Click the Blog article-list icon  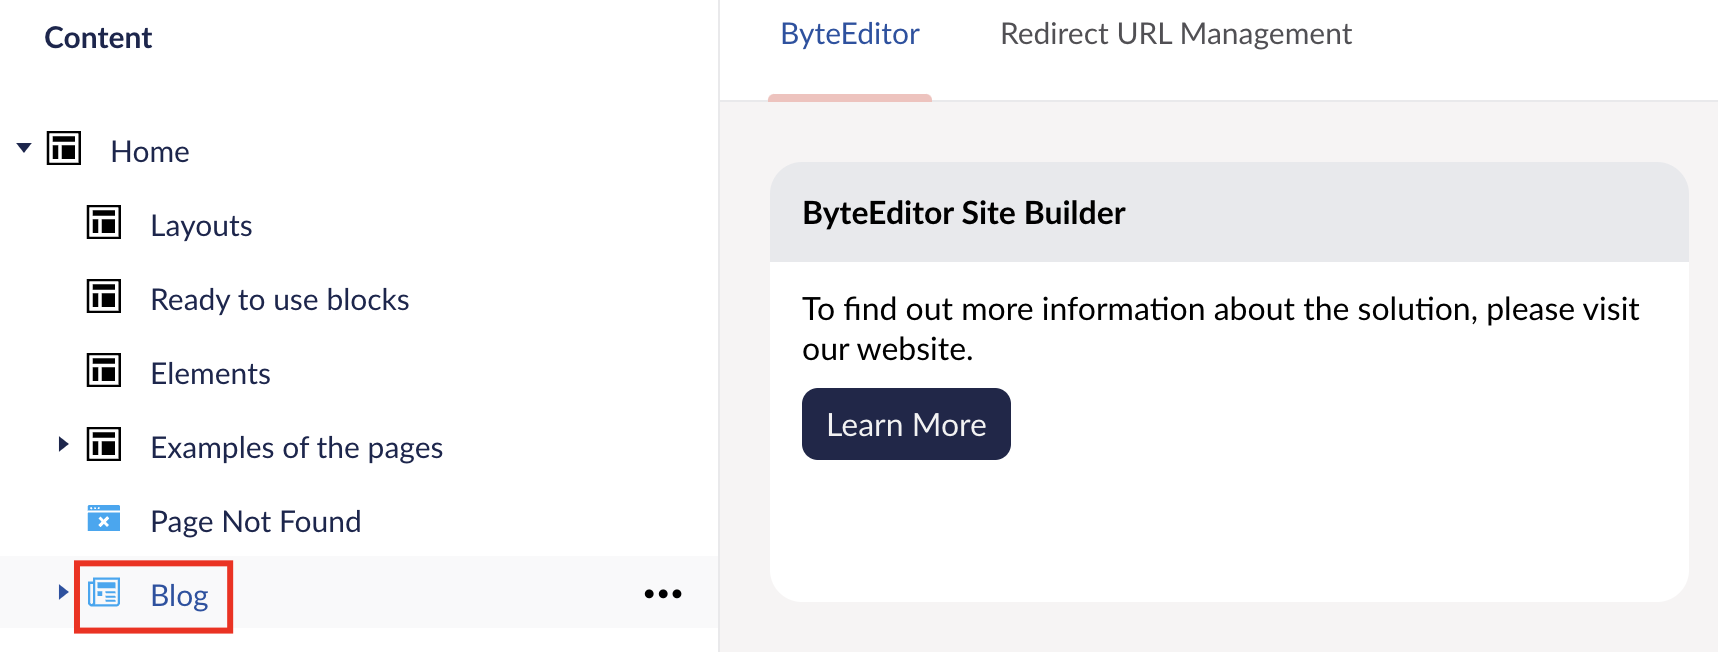tap(104, 593)
